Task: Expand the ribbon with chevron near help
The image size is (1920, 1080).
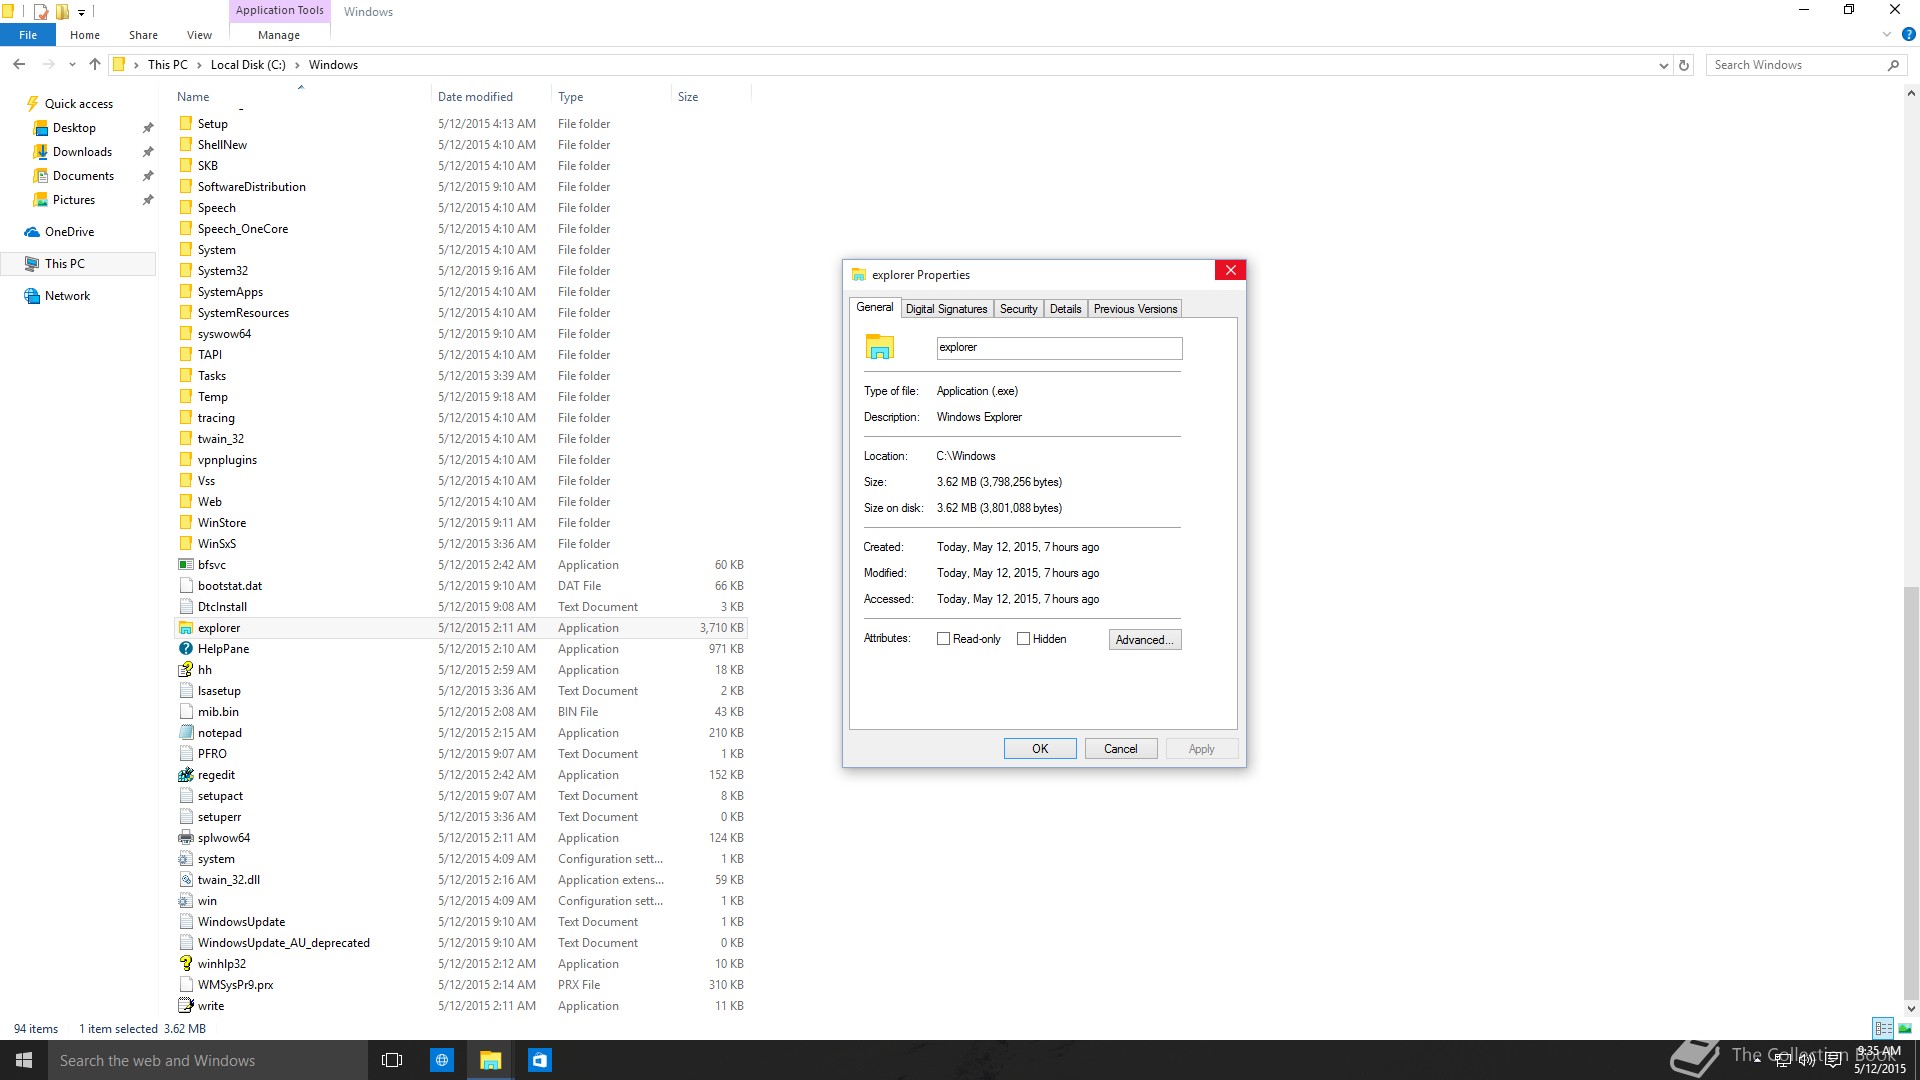Action: tap(1887, 35)
